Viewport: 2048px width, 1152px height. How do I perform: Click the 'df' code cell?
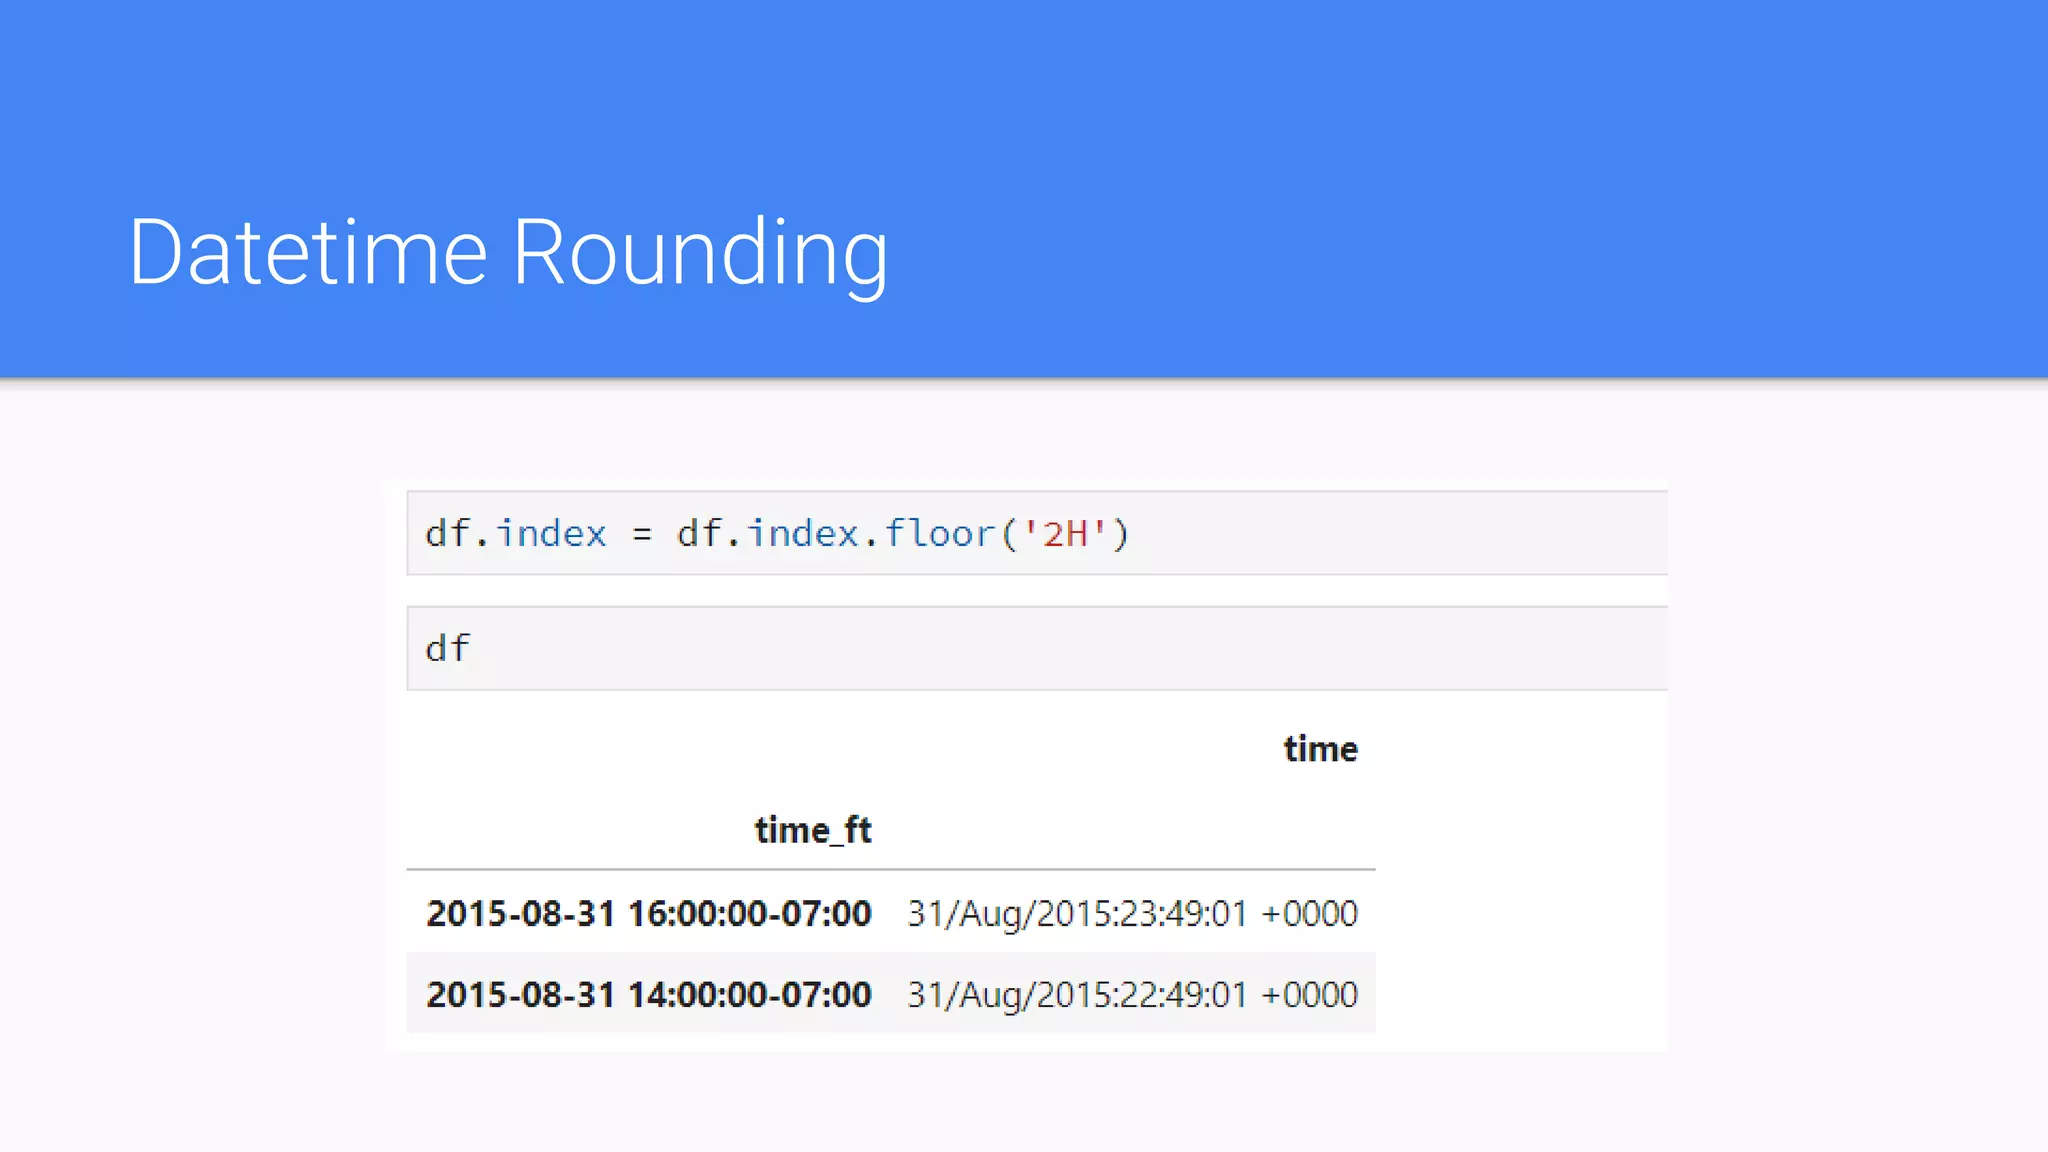1037,648
